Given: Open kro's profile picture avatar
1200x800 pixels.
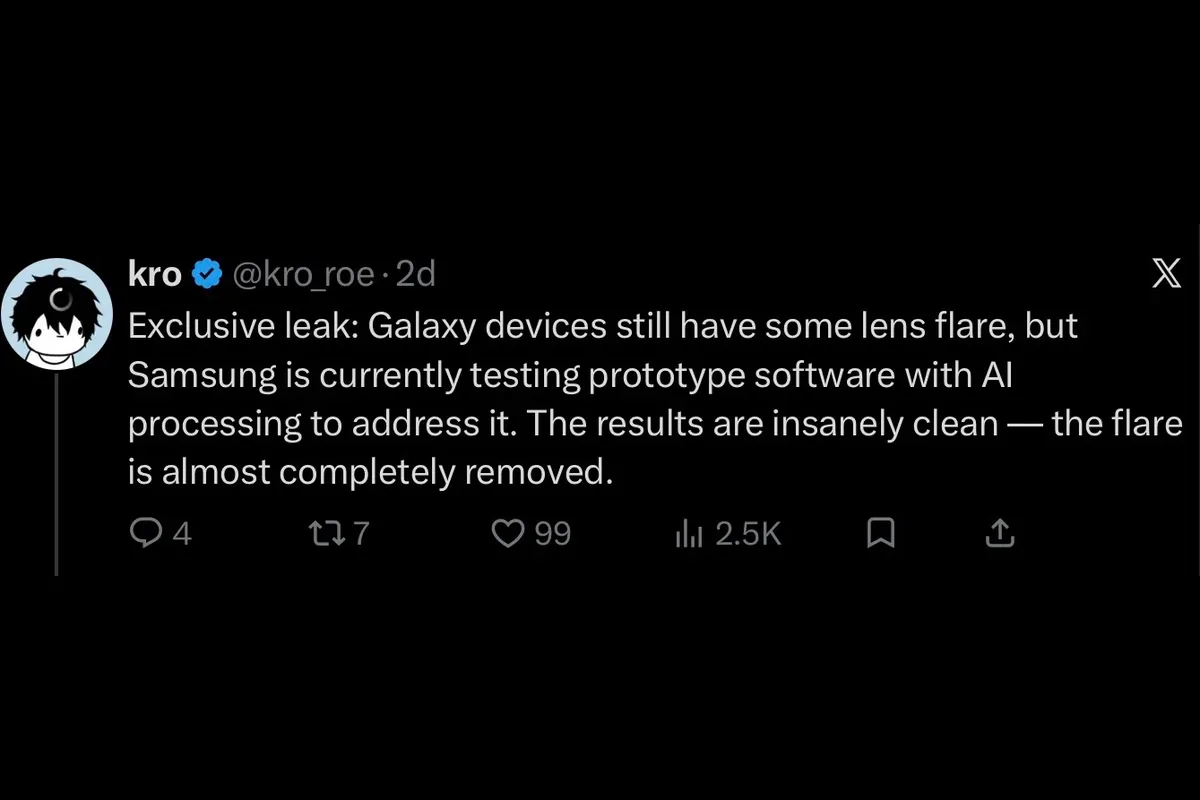Looking at the screenshot, I should click(55, 312).
